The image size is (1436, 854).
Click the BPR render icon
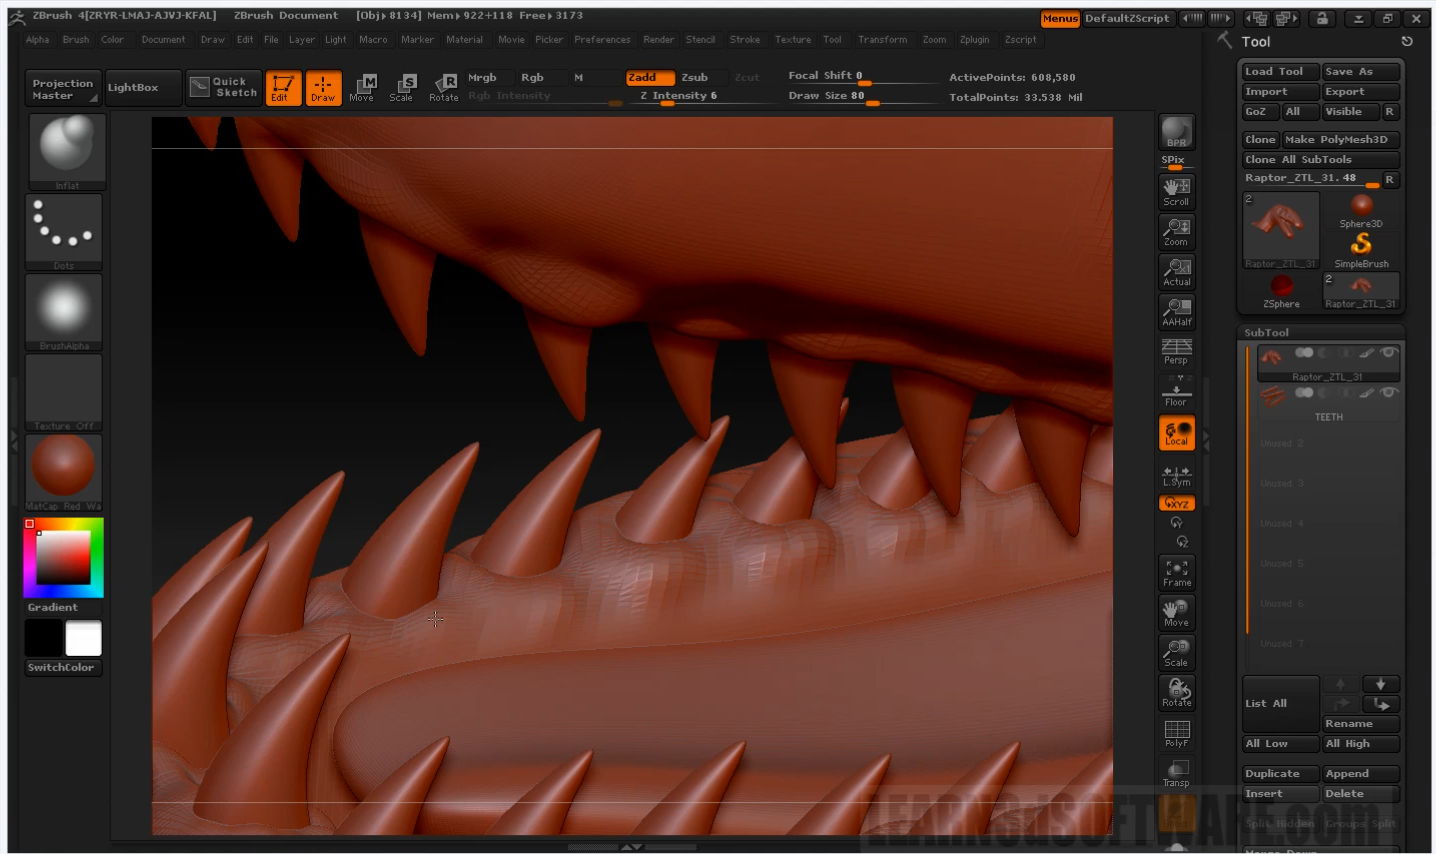point(1176,132)
